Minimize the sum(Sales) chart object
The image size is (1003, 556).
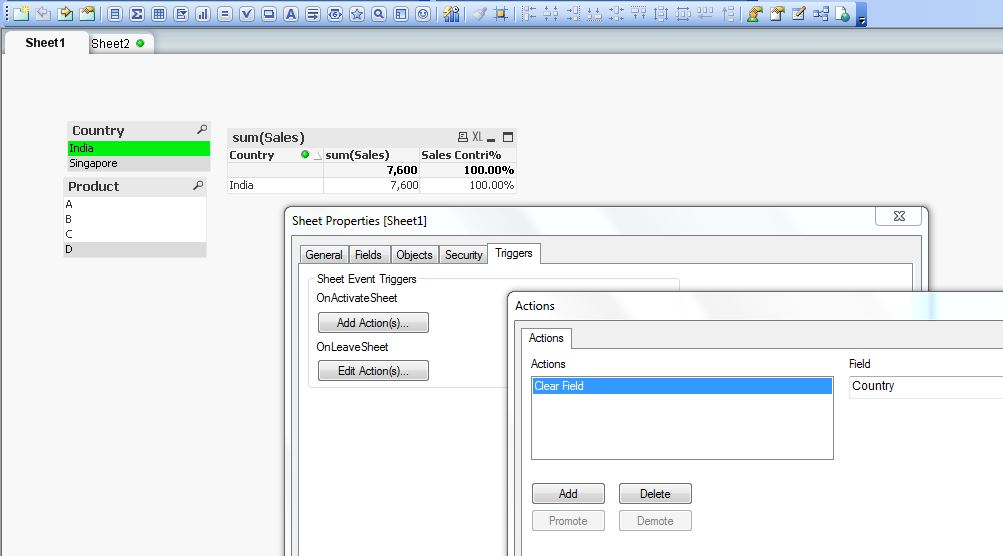(x=491, y=137)
